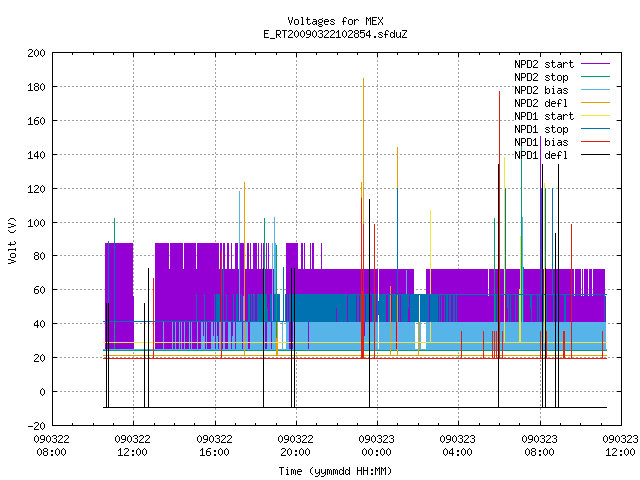
Task: Click the 'NPD2 bias' legend label
Action: click(541, 90)
